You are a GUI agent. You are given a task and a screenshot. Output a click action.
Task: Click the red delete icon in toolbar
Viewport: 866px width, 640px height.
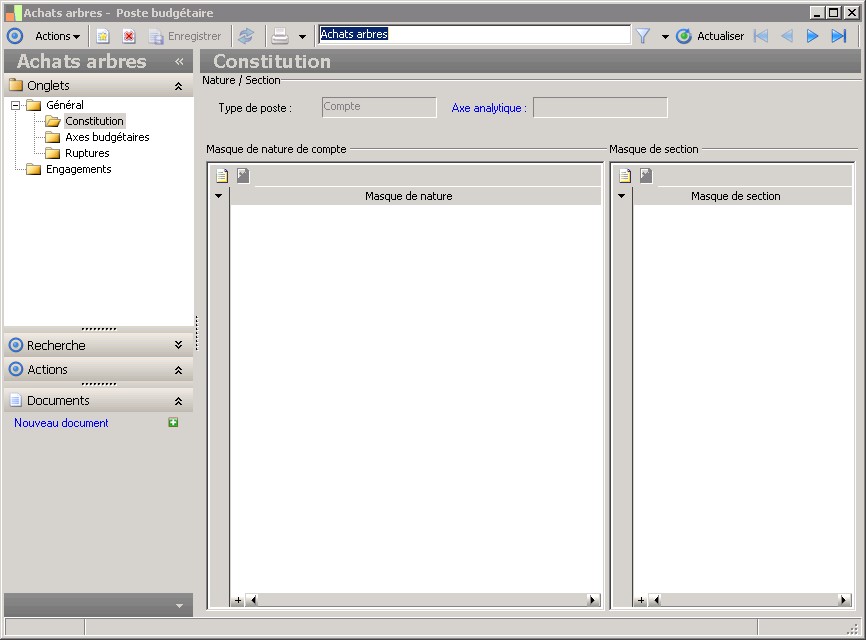point(129,36)
